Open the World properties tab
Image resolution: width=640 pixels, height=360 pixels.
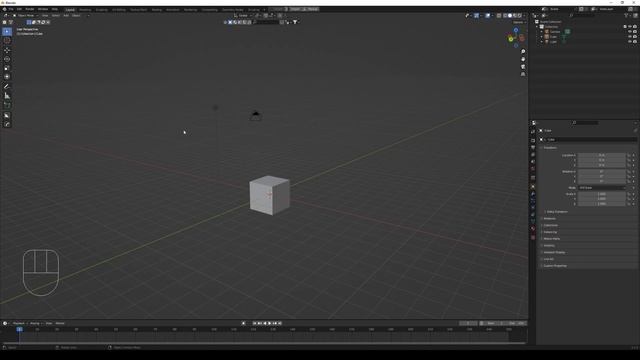[x=533, y=169]
